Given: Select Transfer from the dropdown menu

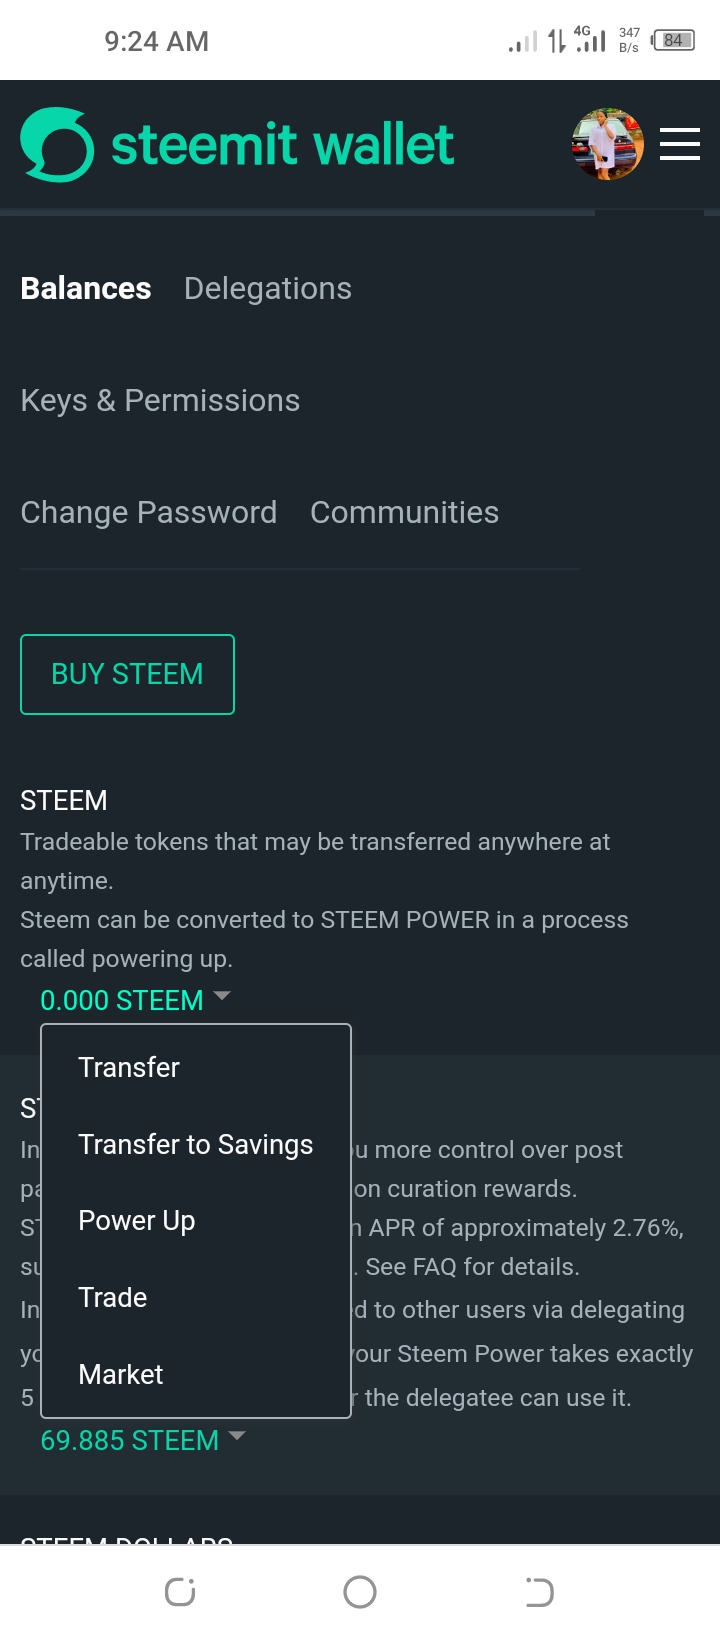Looking at the screenshot, I should [x=129, y=1067].
